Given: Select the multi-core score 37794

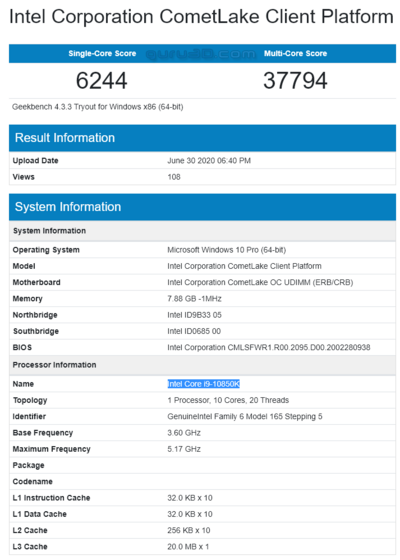Looking at the screenshot, I should click(295, 80).
